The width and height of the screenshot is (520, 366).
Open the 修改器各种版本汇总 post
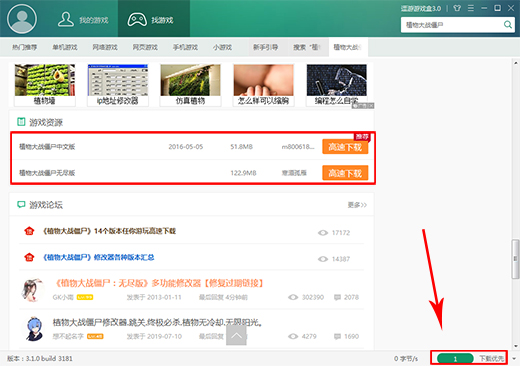tap(98, 257)
